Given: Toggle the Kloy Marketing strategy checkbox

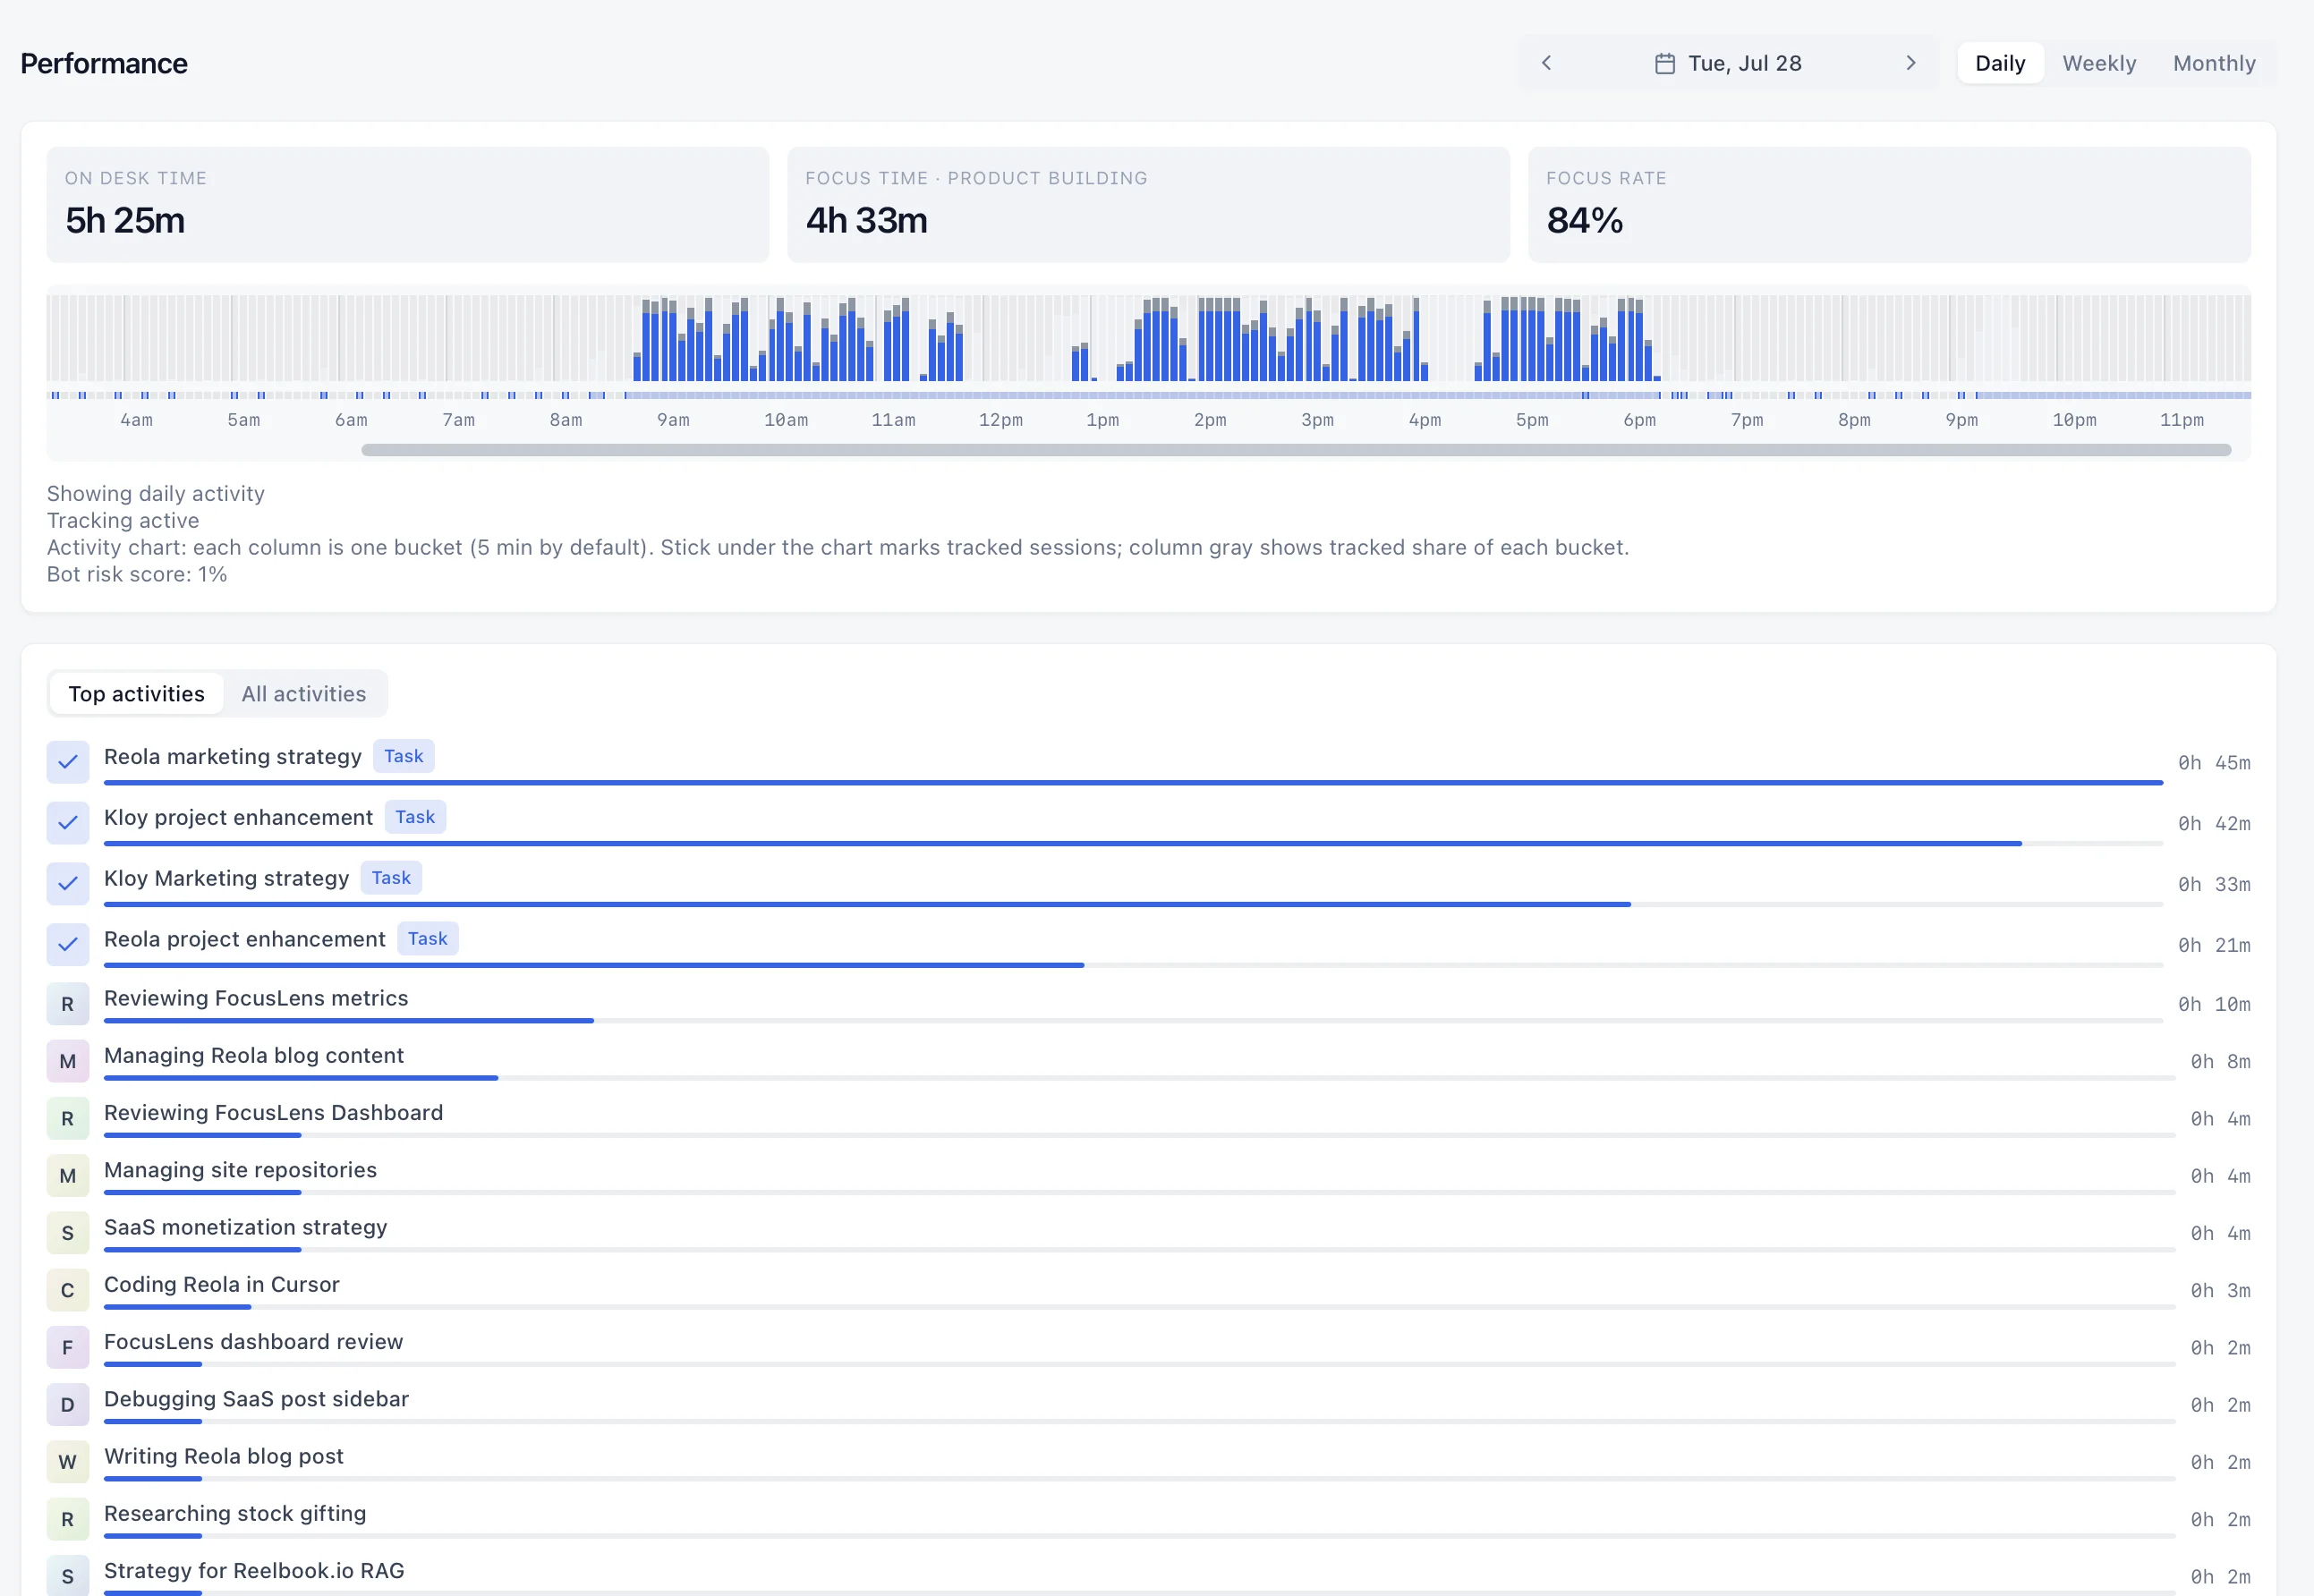Looking at the screenshot, I should [68, 884].
